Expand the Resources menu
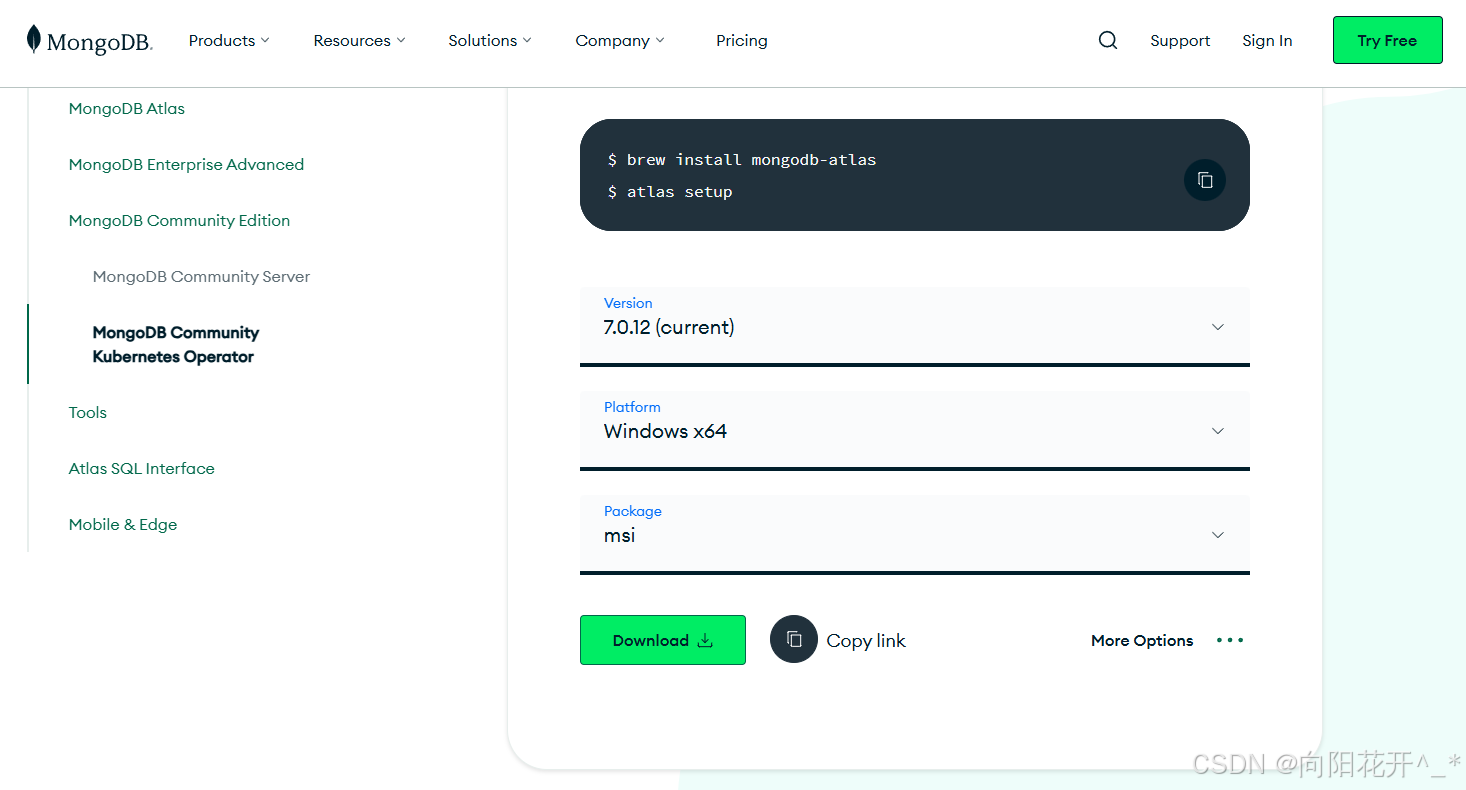Image resolution: width=1466 pixels, height=790 pixels. pos(359,40)
